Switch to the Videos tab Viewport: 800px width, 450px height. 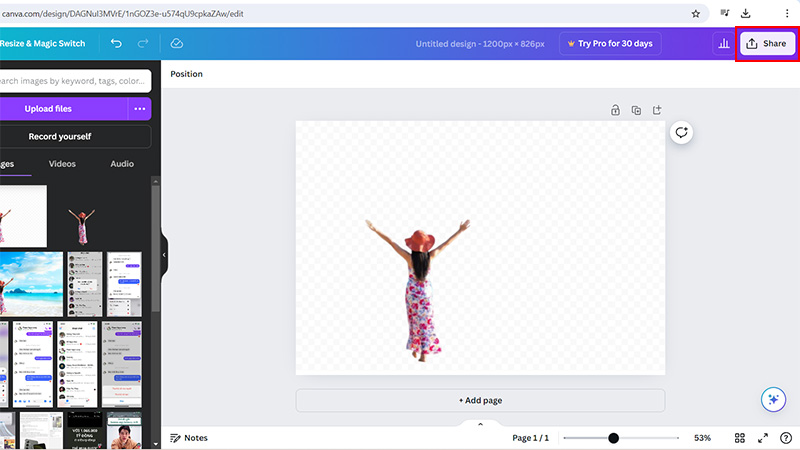[62, 164]
